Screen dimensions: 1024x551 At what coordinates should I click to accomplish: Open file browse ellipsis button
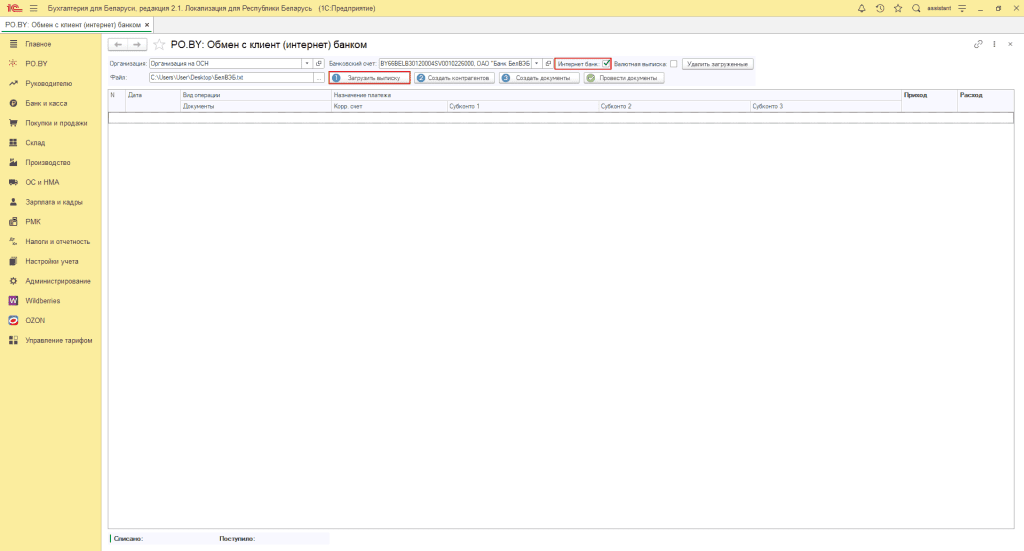pos(319,78)
